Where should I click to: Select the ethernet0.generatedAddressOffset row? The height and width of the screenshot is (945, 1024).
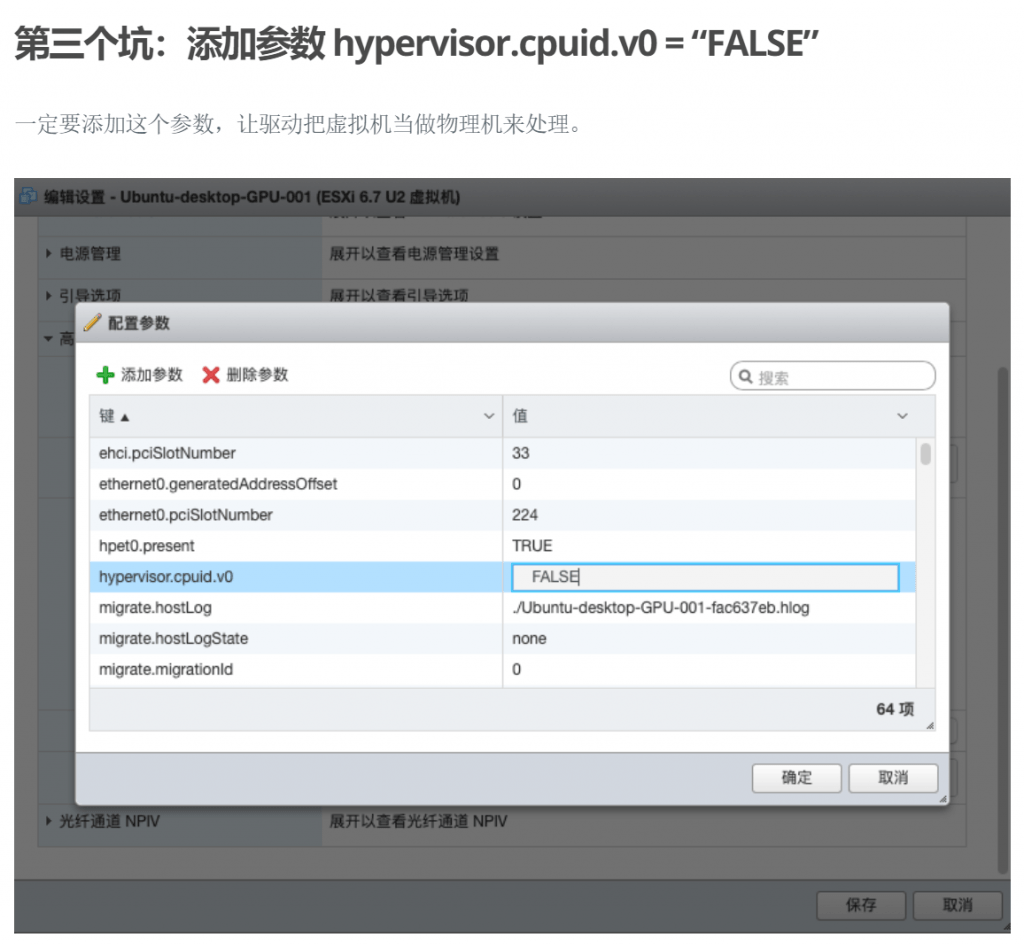point(502,484)
